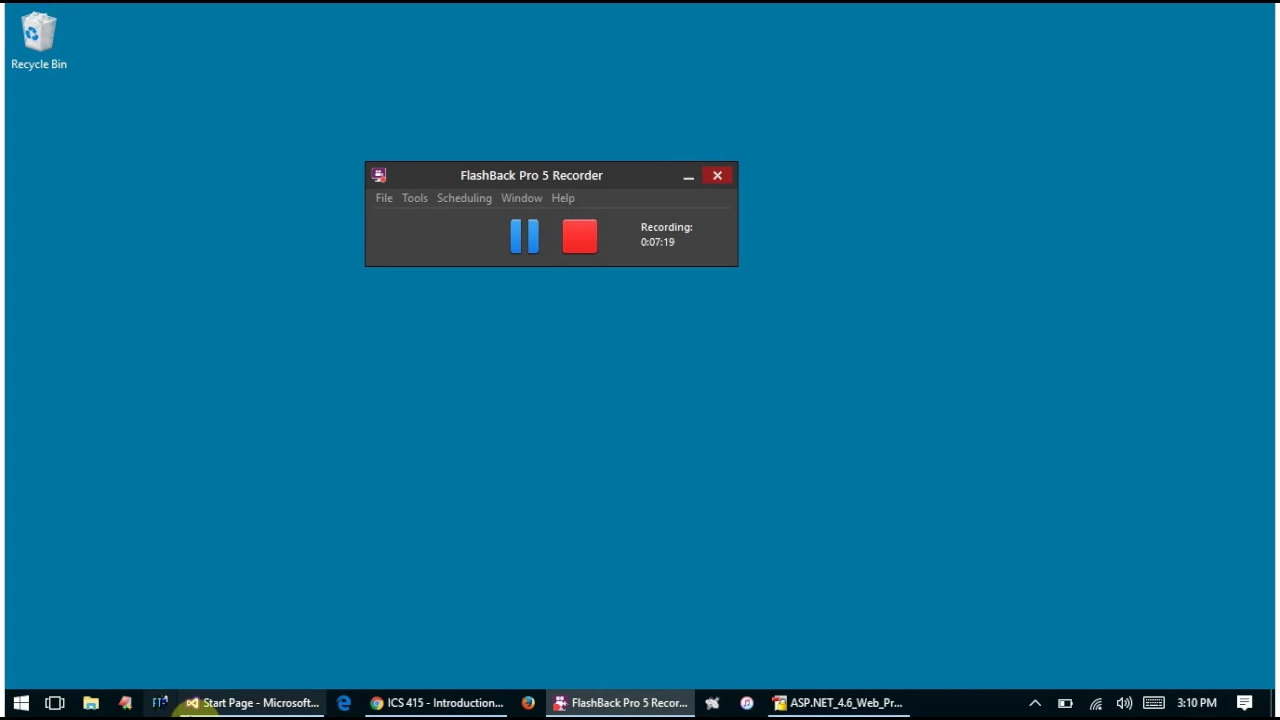
Task: Switch to ASP.NET_4.6_Web_Pr taskbar window
Action: pos(838,703)
